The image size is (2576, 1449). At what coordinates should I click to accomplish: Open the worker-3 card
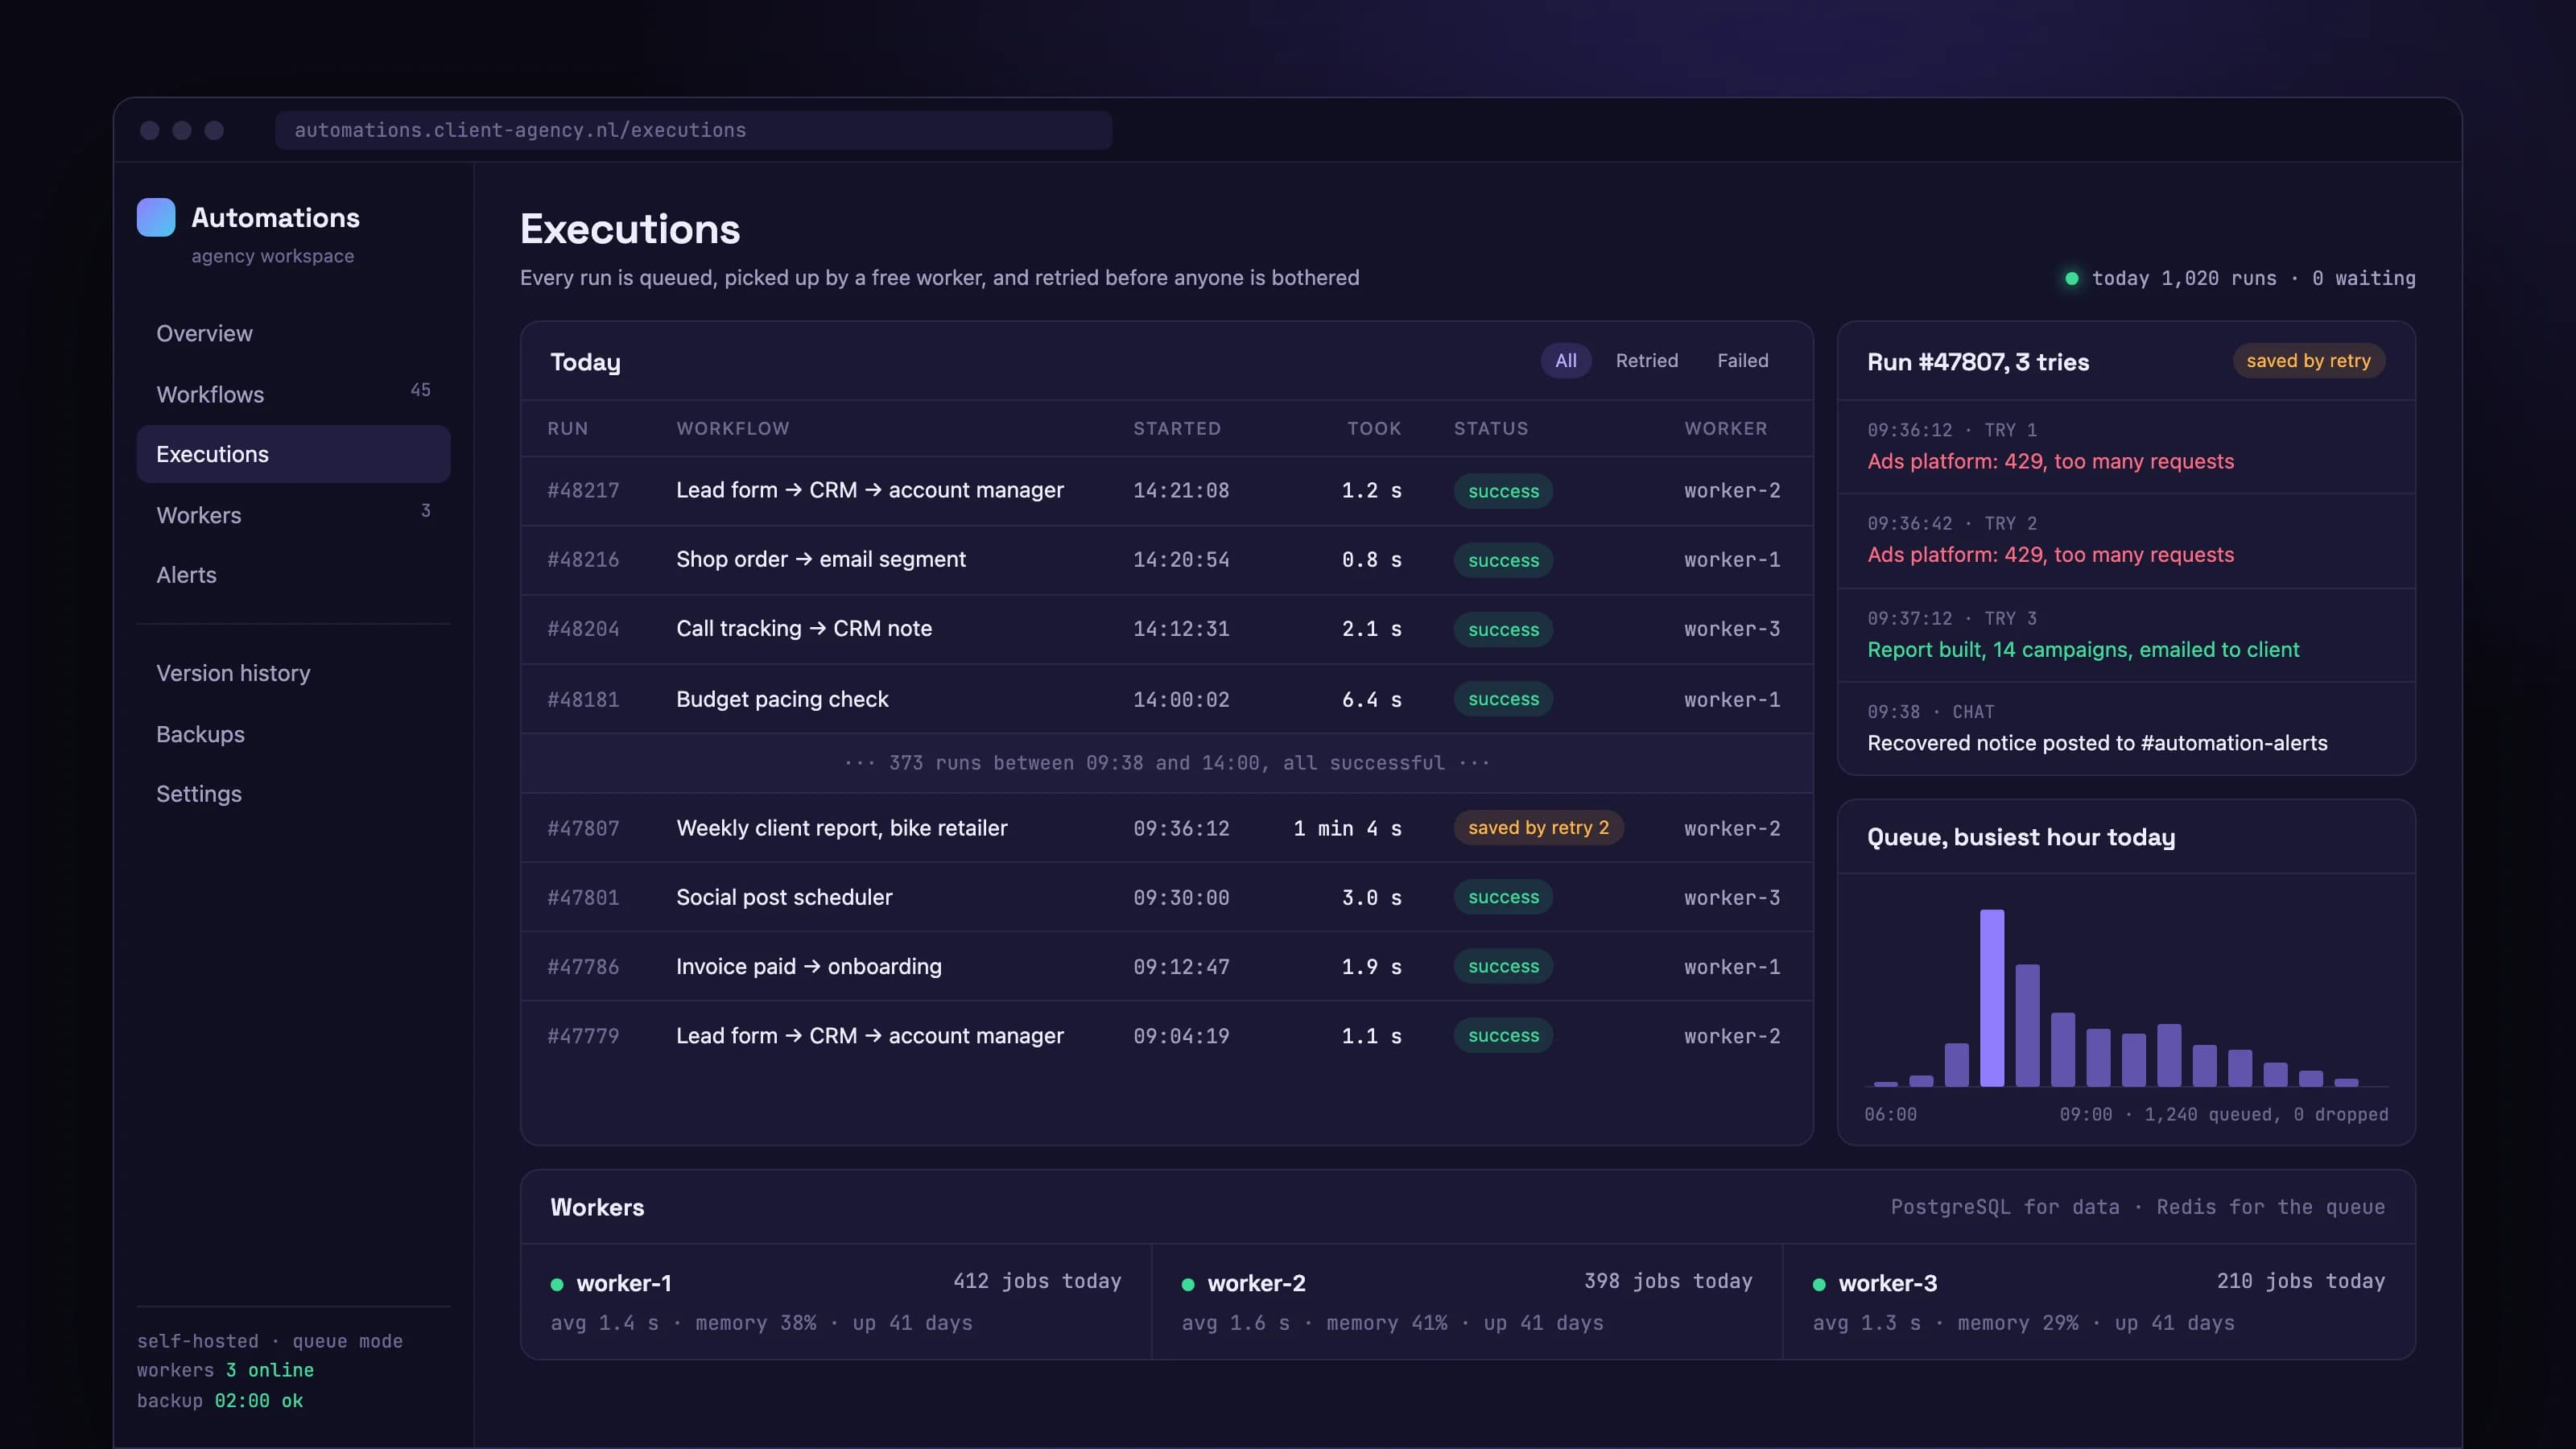[2099, 1301]
